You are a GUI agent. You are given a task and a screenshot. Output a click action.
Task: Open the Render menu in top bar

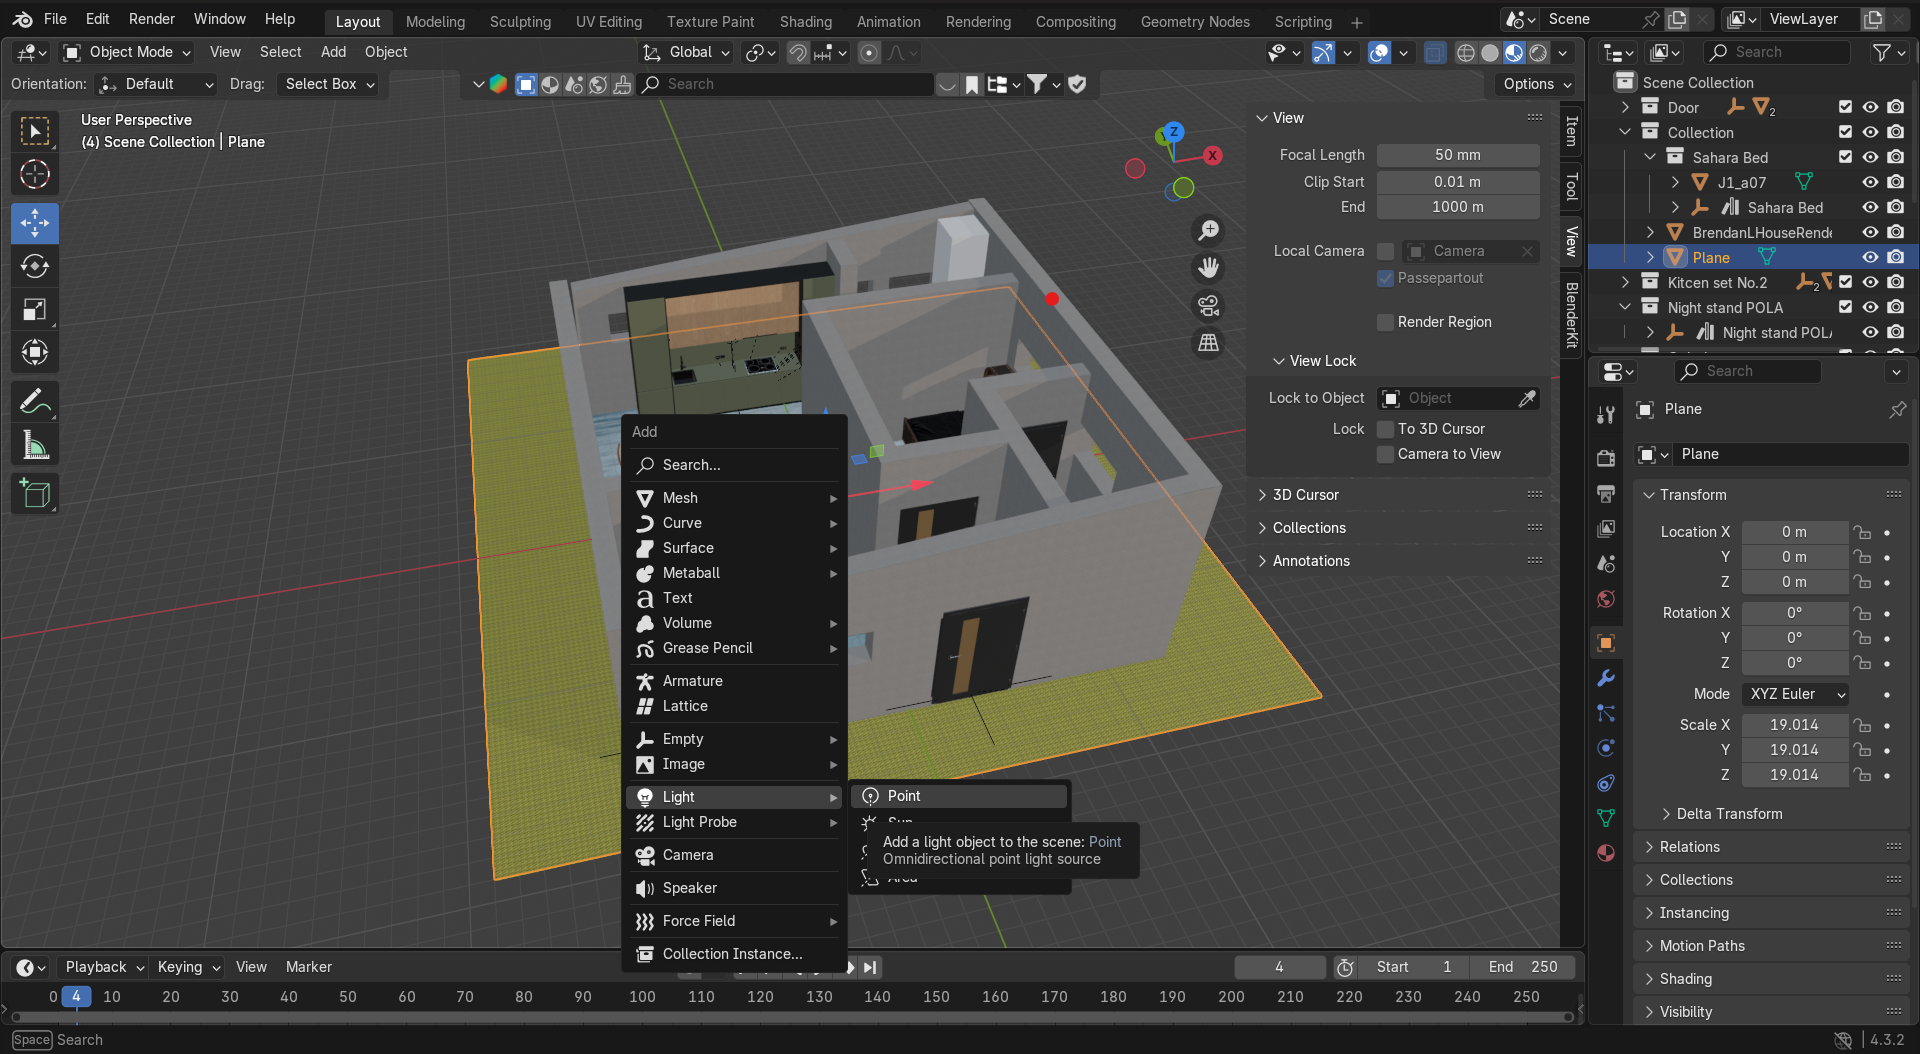point(152,19)
